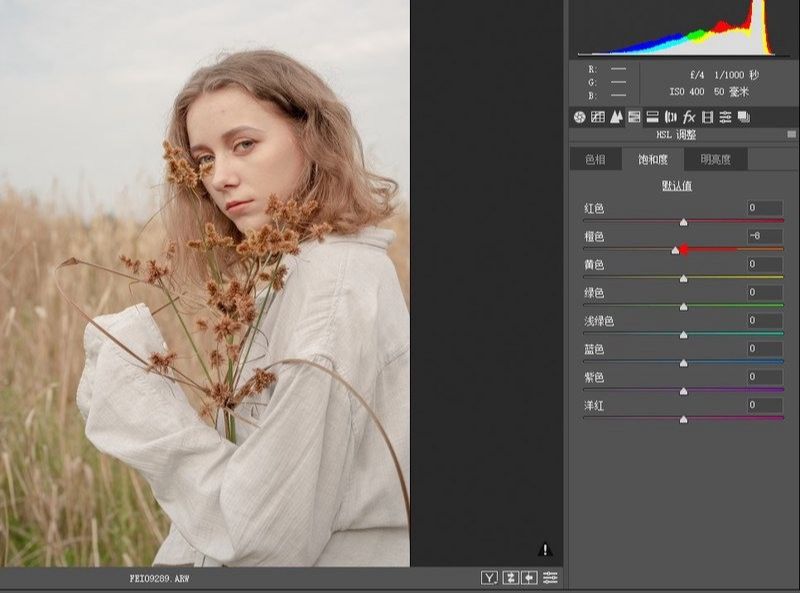Open the Camera Calibration panel icon
Image resolution: width=800 pixels, height=593 pixels.
click(x=707, y=117)
